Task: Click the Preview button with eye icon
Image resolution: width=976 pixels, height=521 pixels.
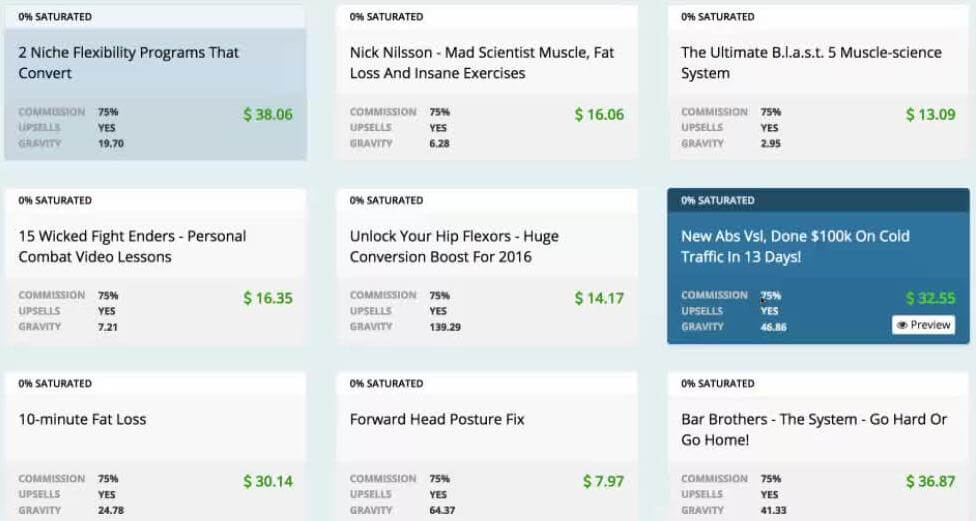Action: pos(923,325)
